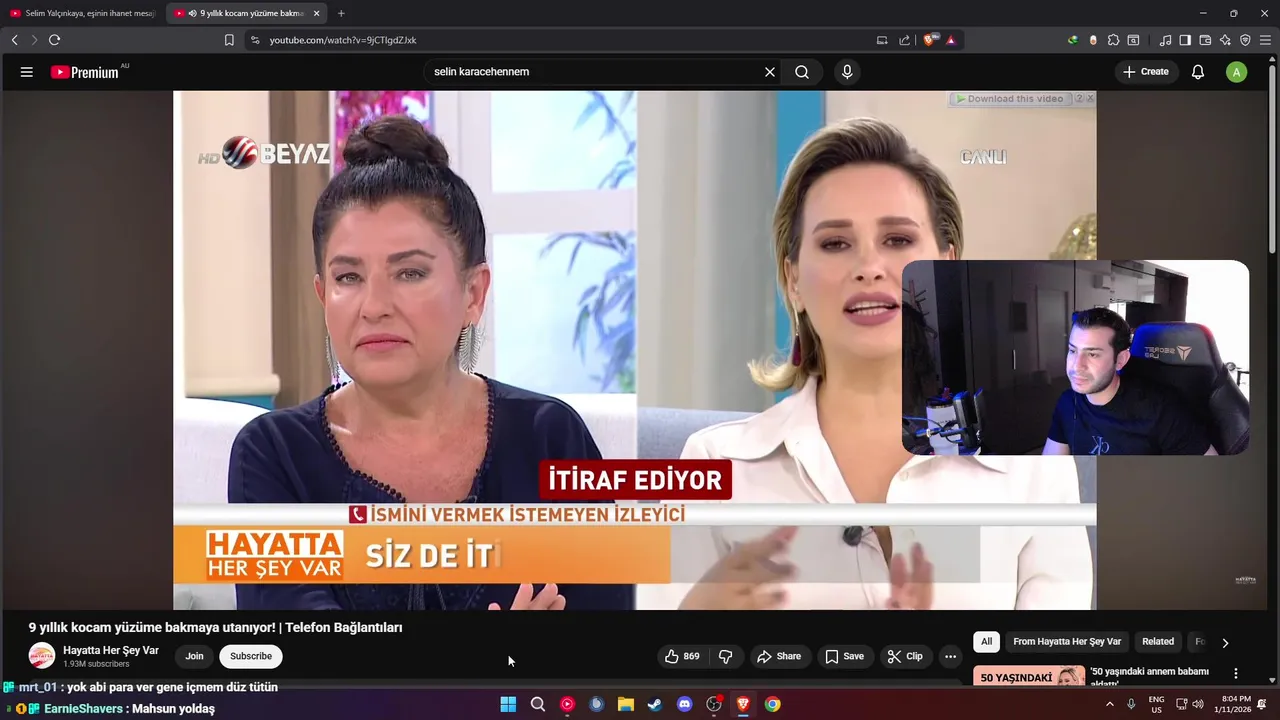Viewport: 1280px width, 720px height.
Task: Open the YouTube hamburger guide menu
Action: point(27,72)
